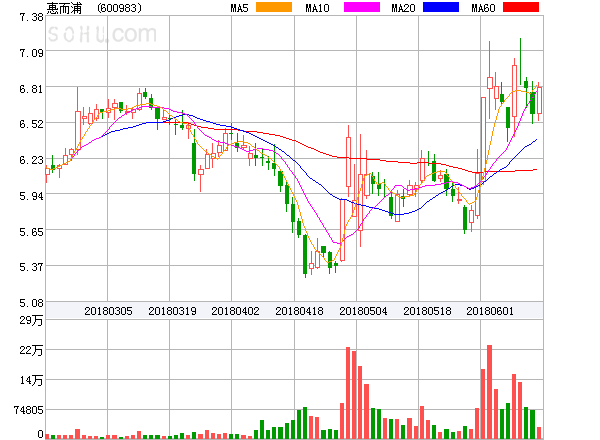The height and width of the screenshot is (440, 600).
Task: Click the 22万 volume axis label
Action: point(31,350)
